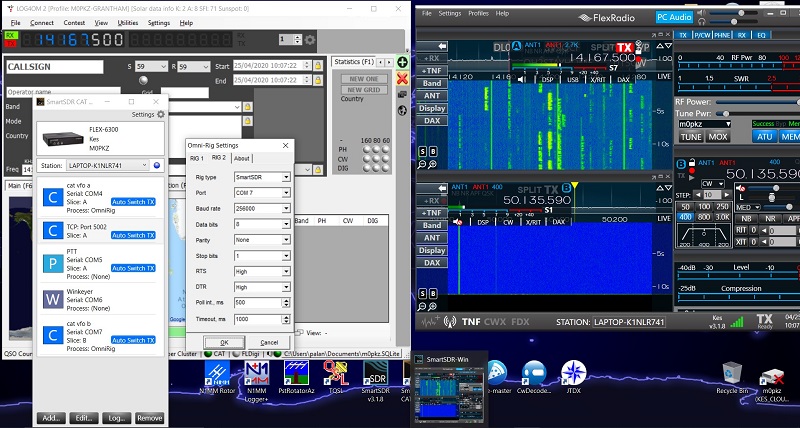Viewport: 800px width, 428px height.
Task: Click the 'cat vfo a' COM4 port icon
Action: point(53,197)
